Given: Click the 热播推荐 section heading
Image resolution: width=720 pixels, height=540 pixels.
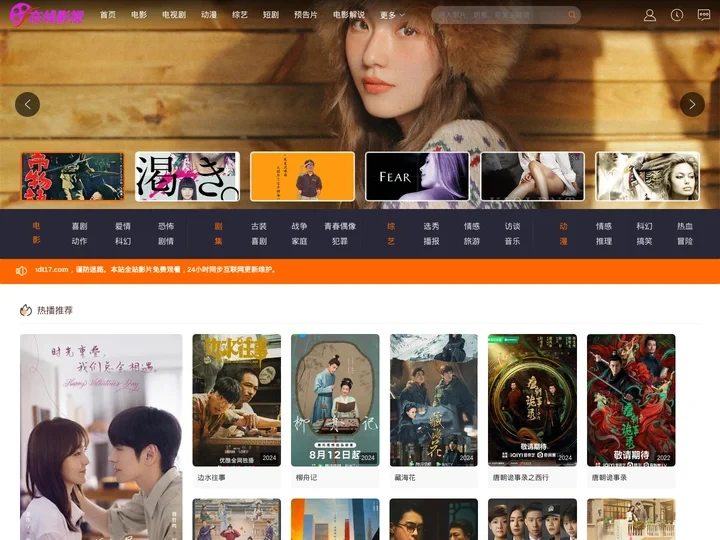Looking at the screenshot, I should click(55, 310).
